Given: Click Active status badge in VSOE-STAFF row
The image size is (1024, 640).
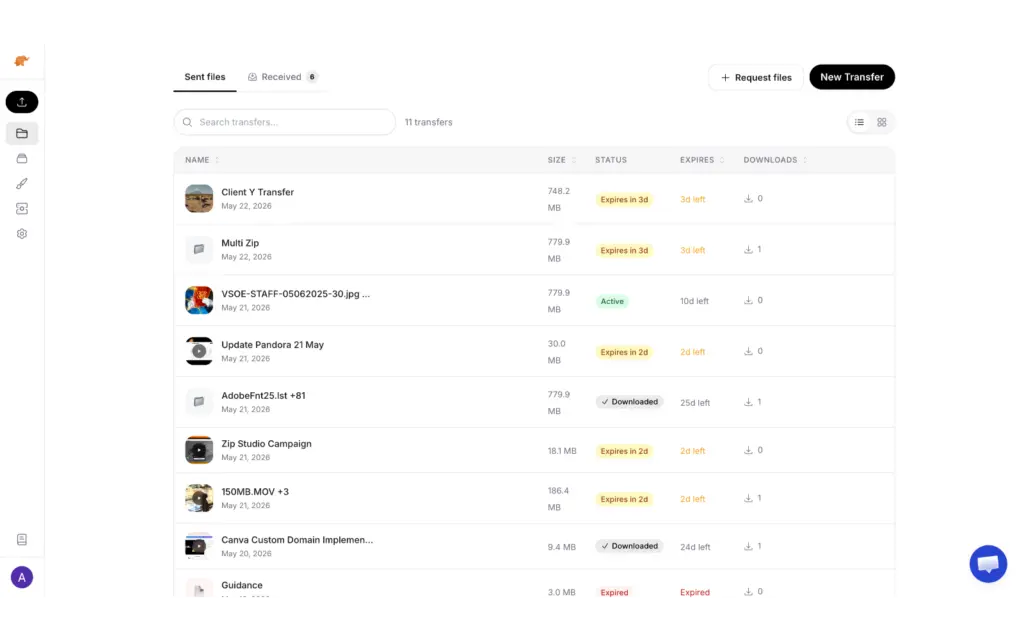Looking at the screenshot, I should coord(612,301).
